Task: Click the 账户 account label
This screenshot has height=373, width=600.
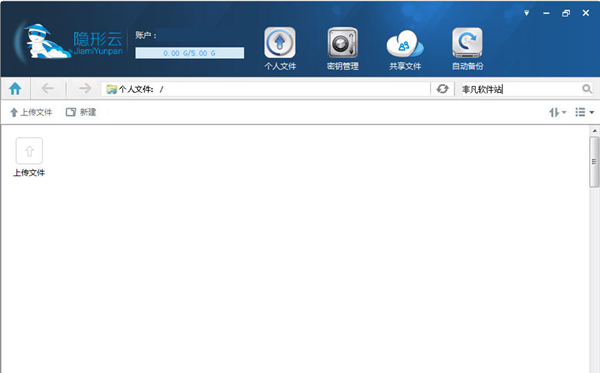Action: coord(145,35)
